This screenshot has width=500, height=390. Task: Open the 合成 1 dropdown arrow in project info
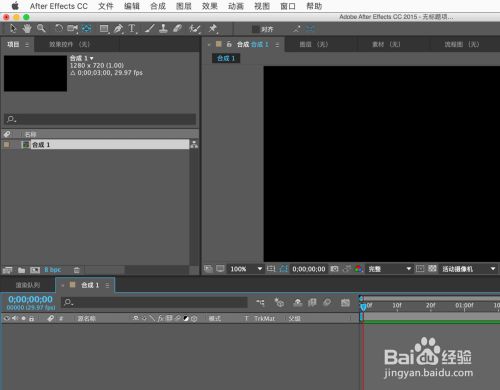coord(92,58)
